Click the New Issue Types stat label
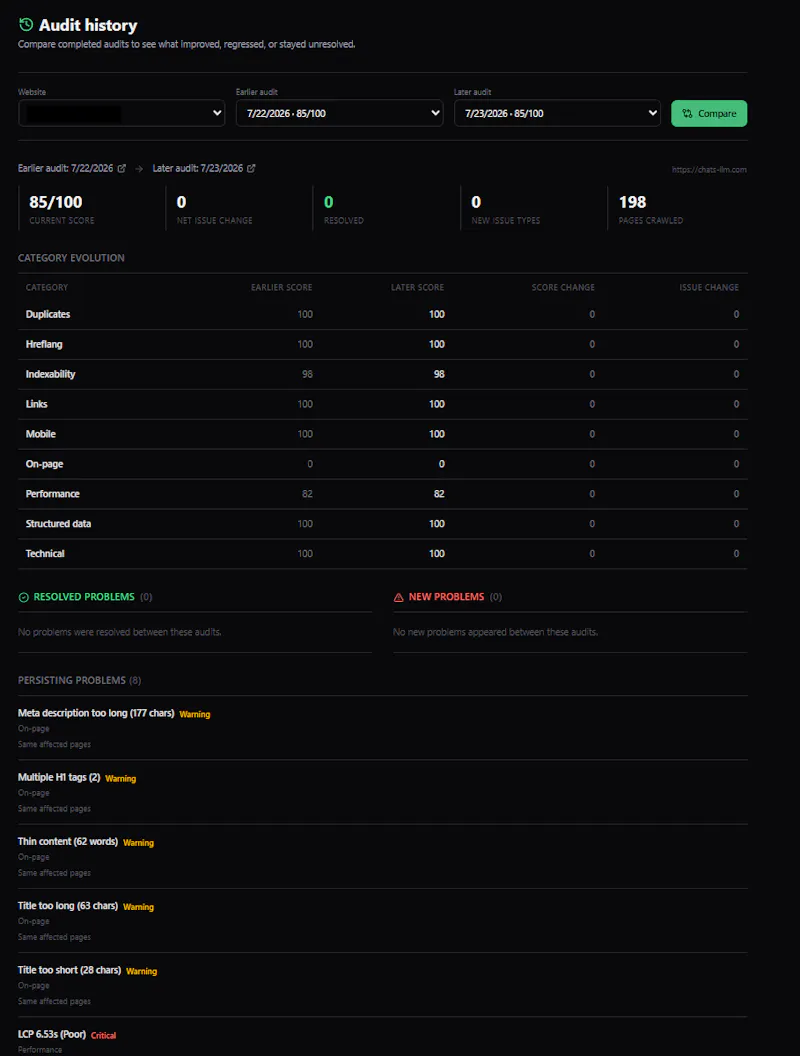Viewport: 800px width, 1056px height. pos(506,221)
